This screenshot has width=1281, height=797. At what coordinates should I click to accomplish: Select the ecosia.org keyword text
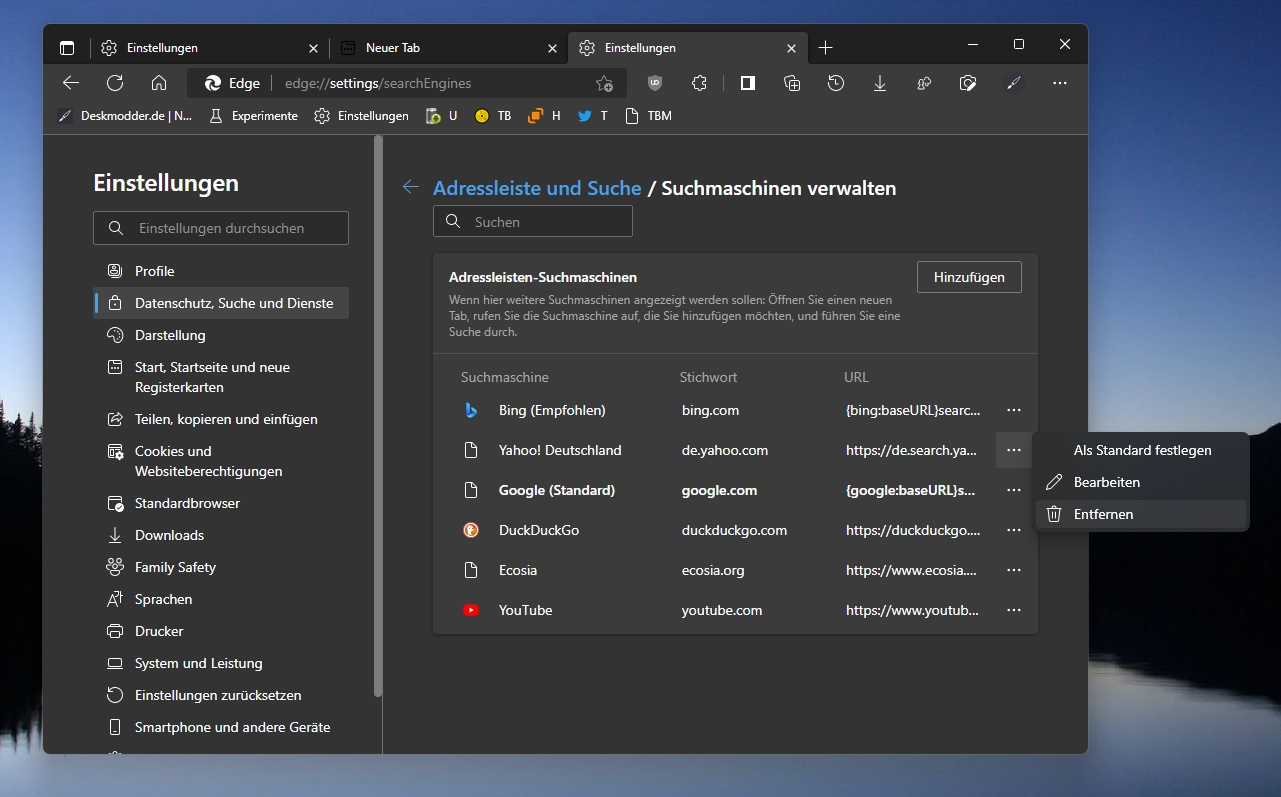point(713,570)
